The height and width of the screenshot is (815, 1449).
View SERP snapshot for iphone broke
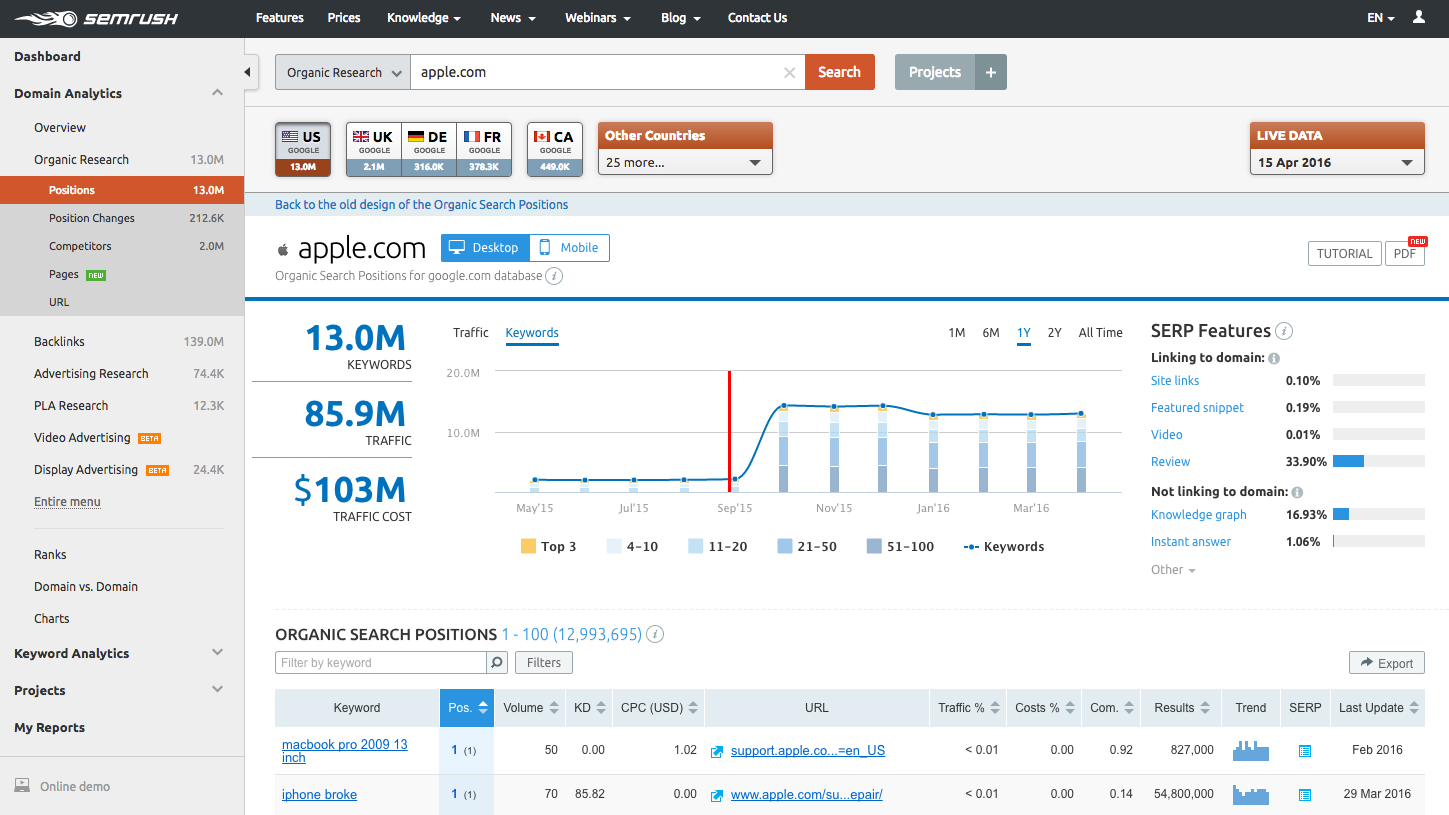click(x=1304, y=795)
